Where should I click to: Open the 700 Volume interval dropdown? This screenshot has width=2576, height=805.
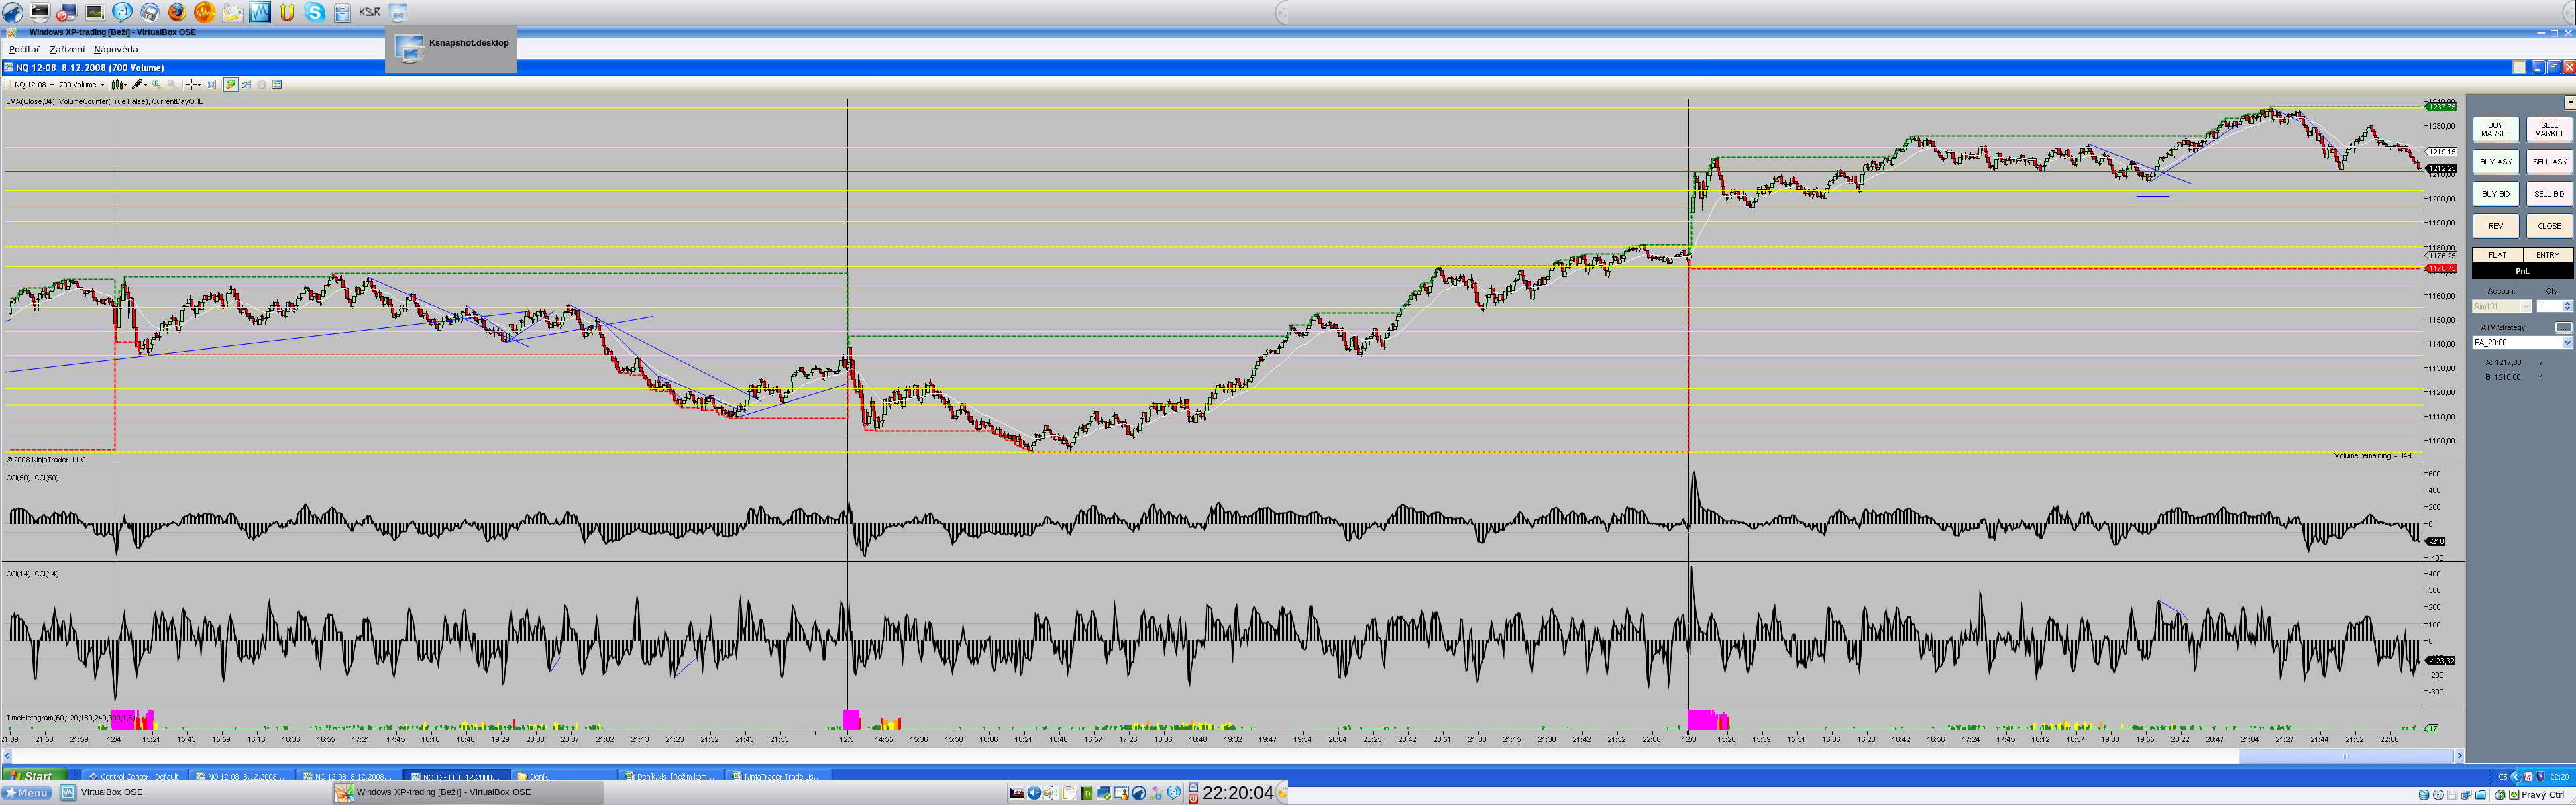(x=81, y=85)
